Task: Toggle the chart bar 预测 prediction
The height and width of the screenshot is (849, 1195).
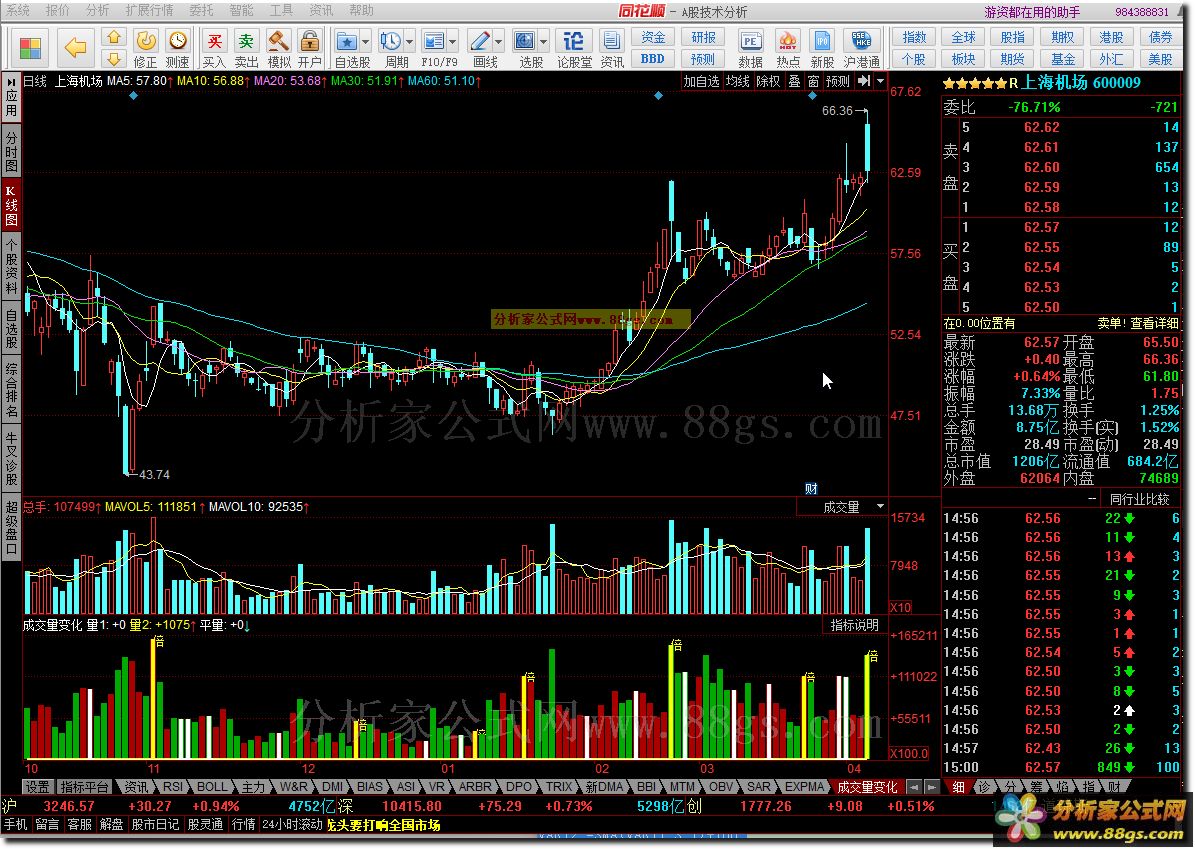Action: click(x=838, y=81)
